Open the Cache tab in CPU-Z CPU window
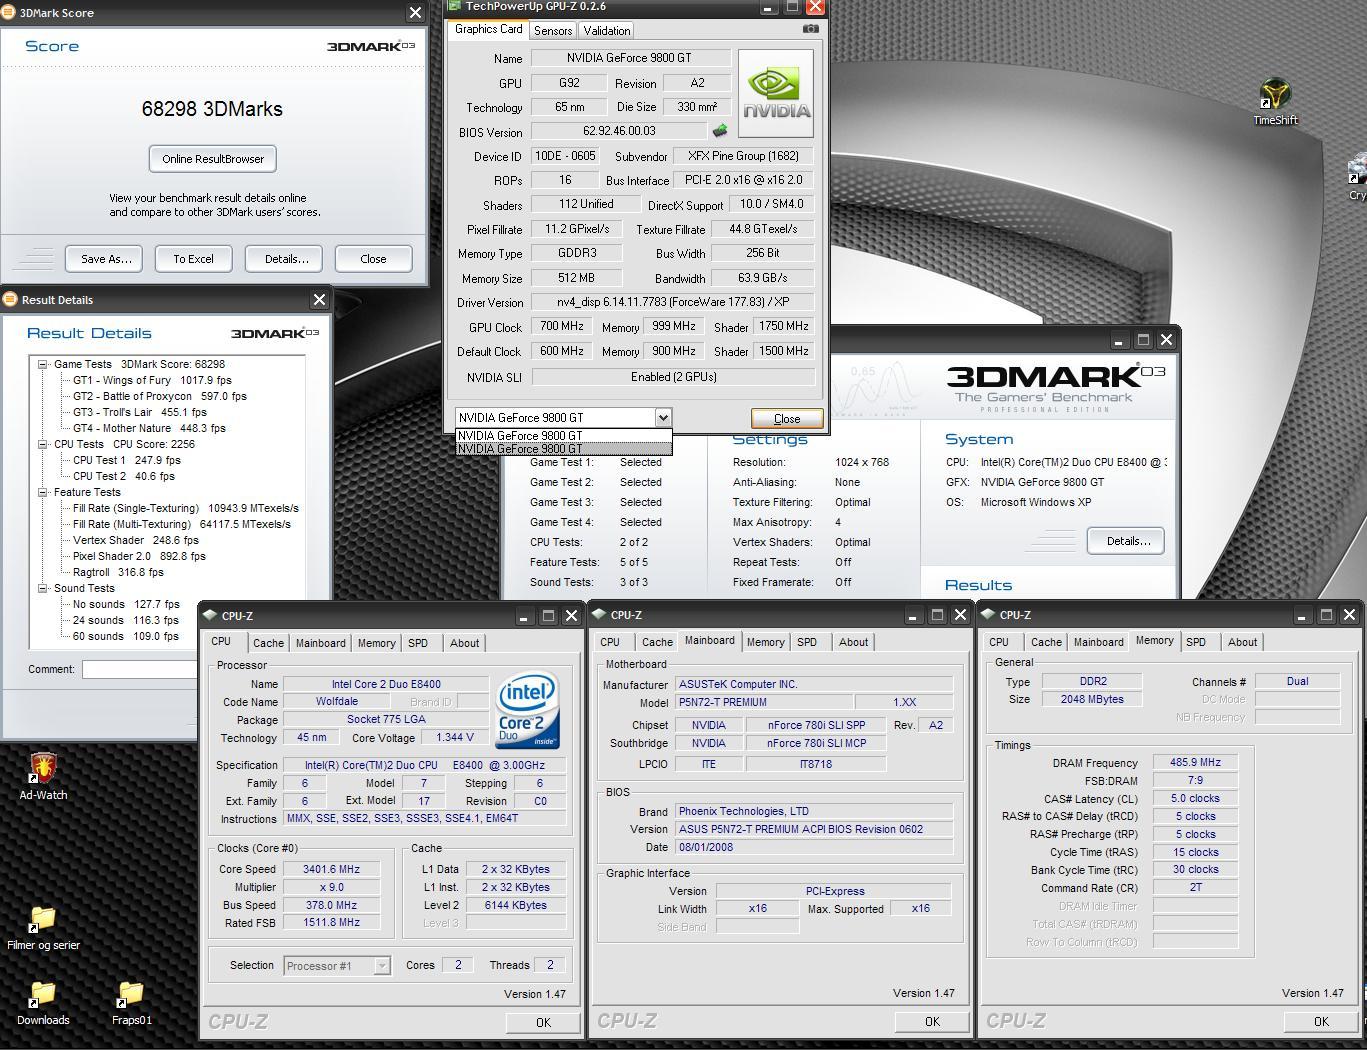Viewport: 1367px width, 1050px height. pos(268,643)
